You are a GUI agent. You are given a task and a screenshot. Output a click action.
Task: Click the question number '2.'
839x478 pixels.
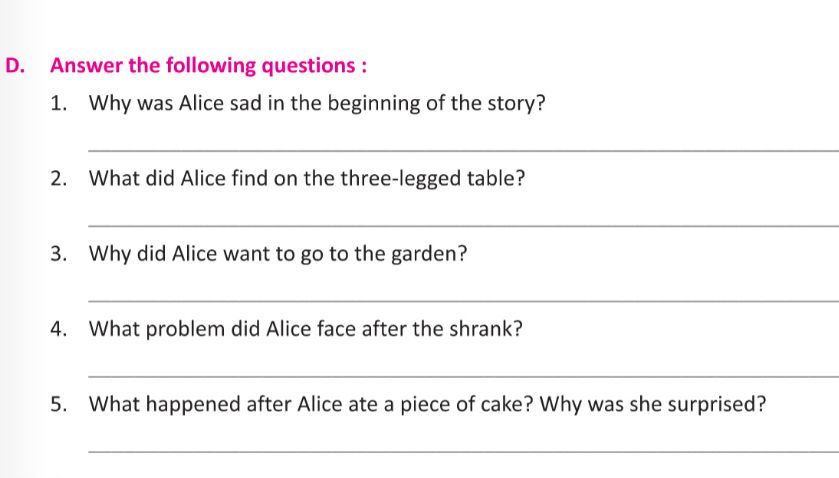pos(60,179)
